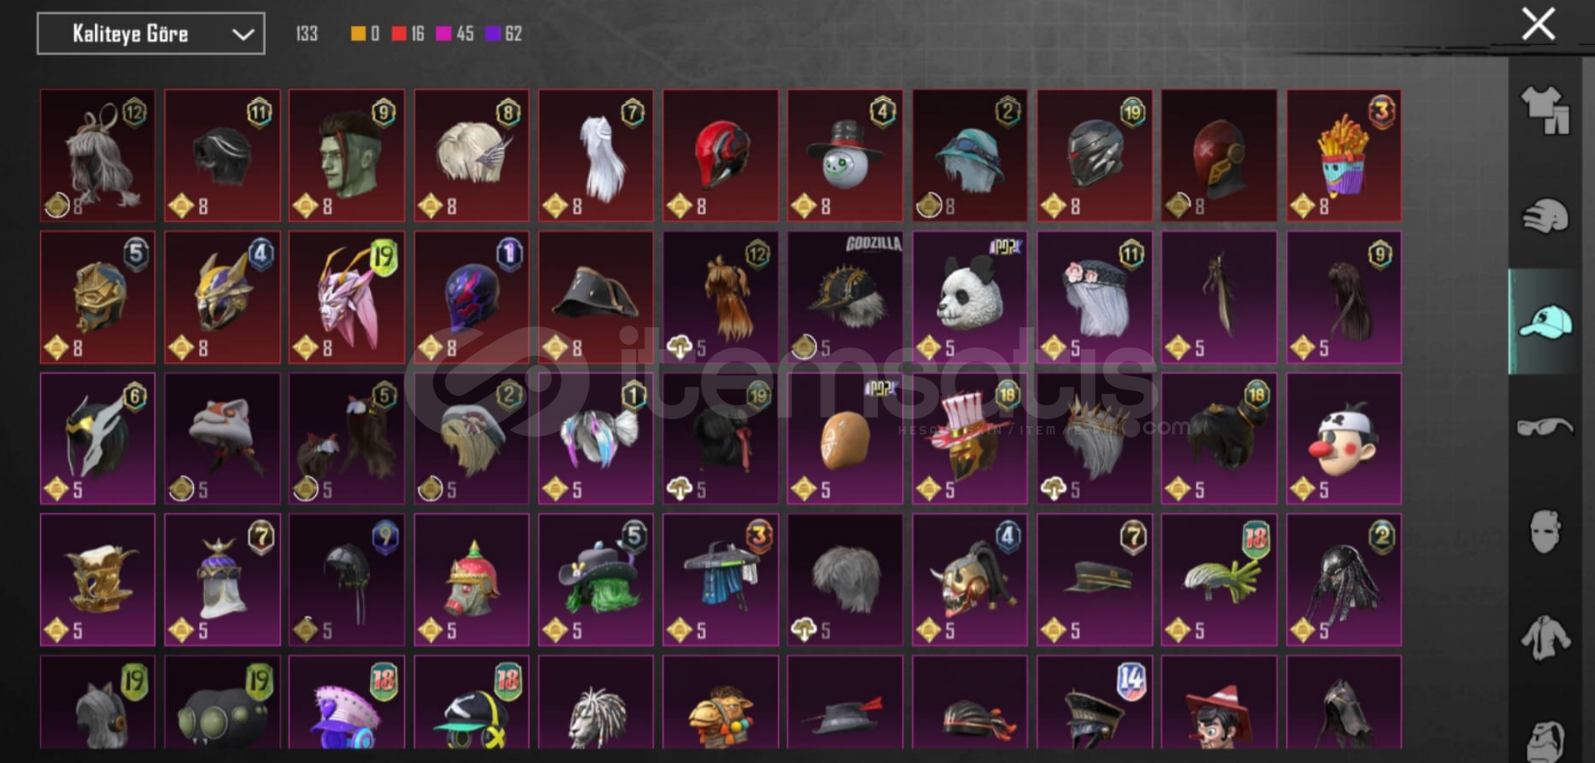This screenshot has width=1595, height=763.
Task: Click the dropdown chevron arrow
Action: (x=243, y=34)
